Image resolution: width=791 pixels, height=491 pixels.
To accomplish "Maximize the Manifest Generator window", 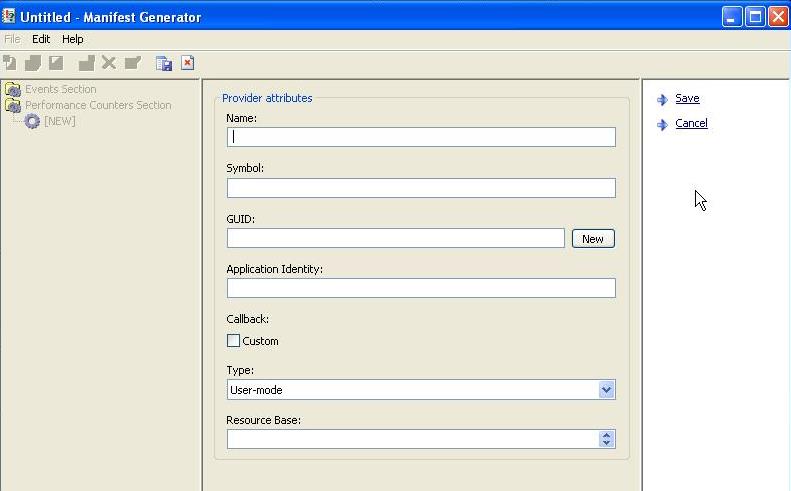I will coord(755,17).
